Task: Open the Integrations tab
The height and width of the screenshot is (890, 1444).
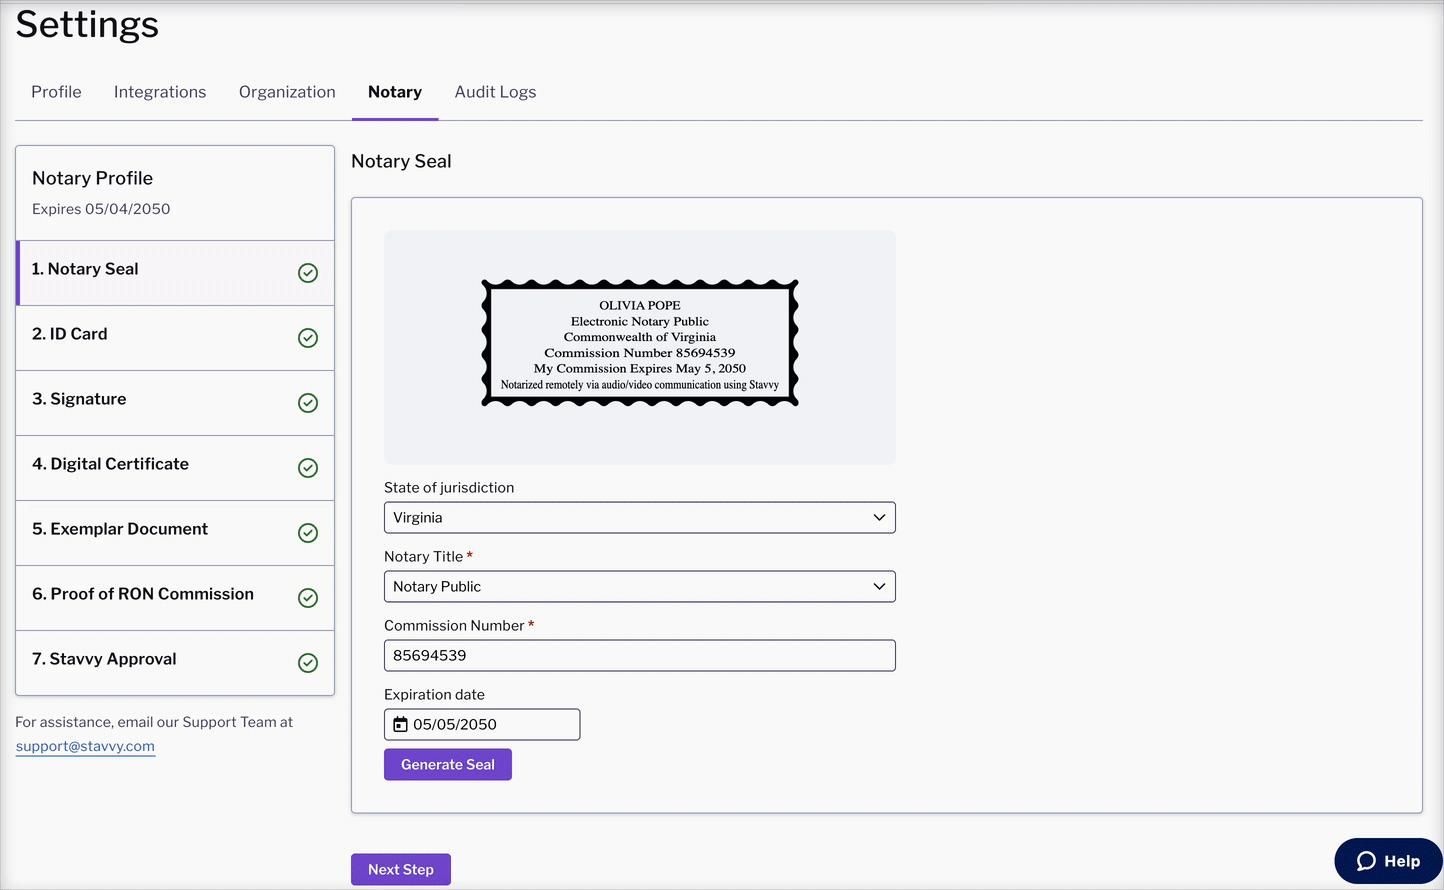Action: pyautogui.click(x=160, y=91)
